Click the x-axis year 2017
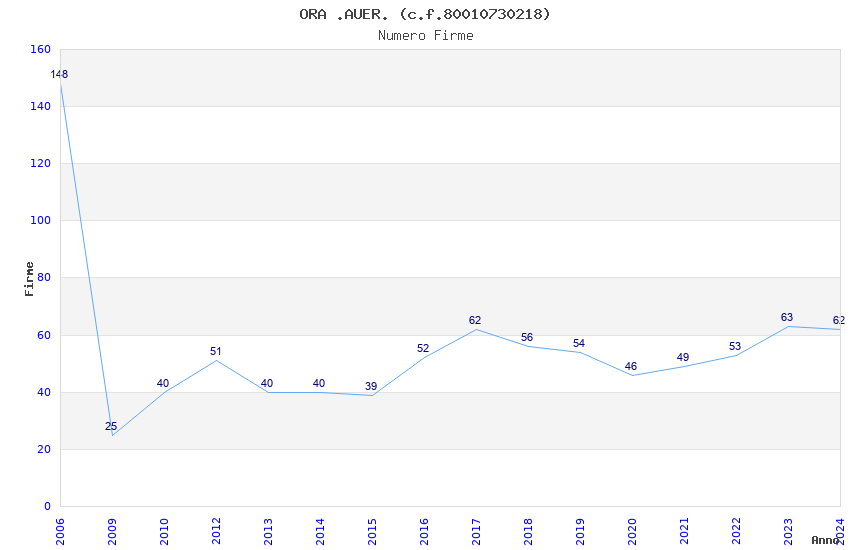850x550 pixels. click(x=476, y=531)
